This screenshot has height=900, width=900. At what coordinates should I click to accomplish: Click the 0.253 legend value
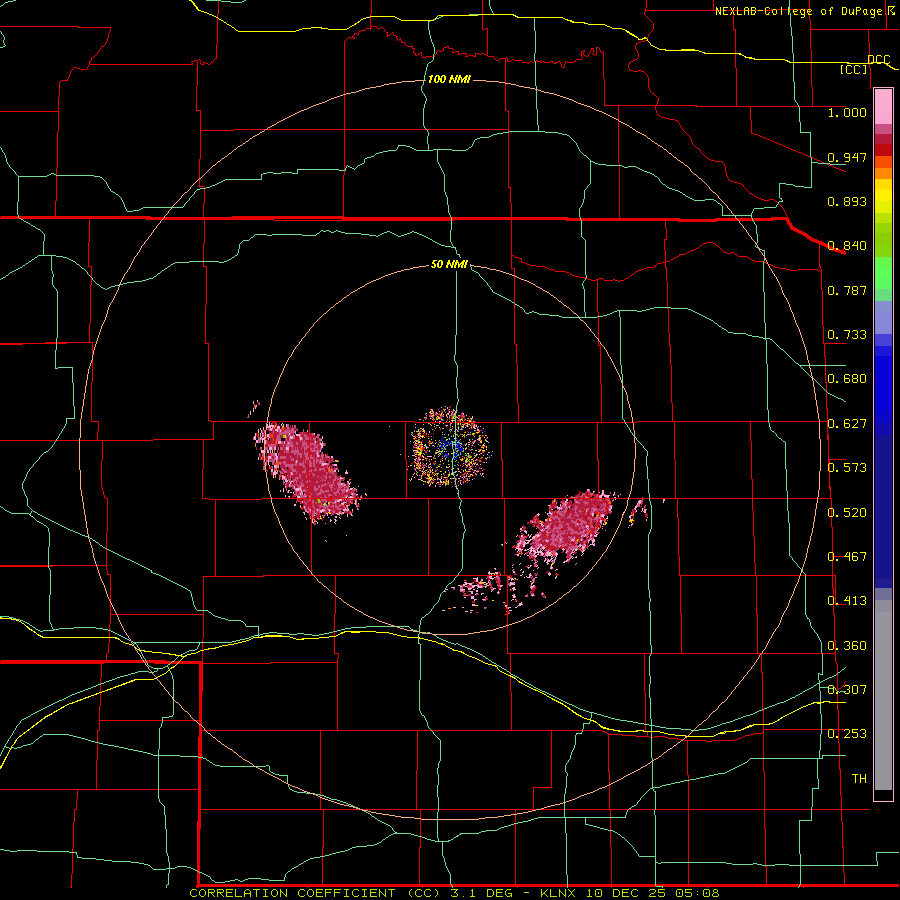pyautogui.click(x=847, y=734)
